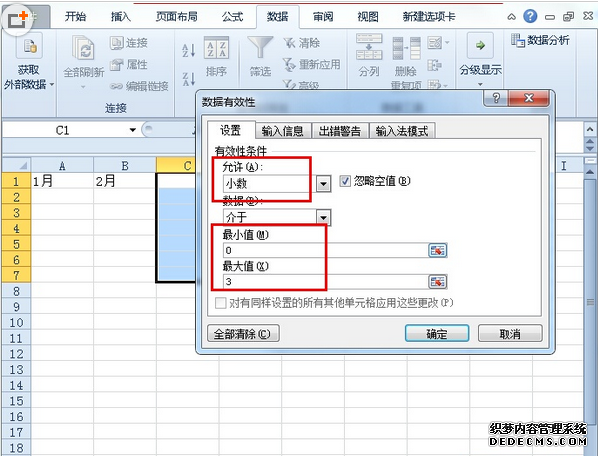Expand Data Validation dropdown arrow
This screenshot has height=456, width=598.
click(447, 42)
